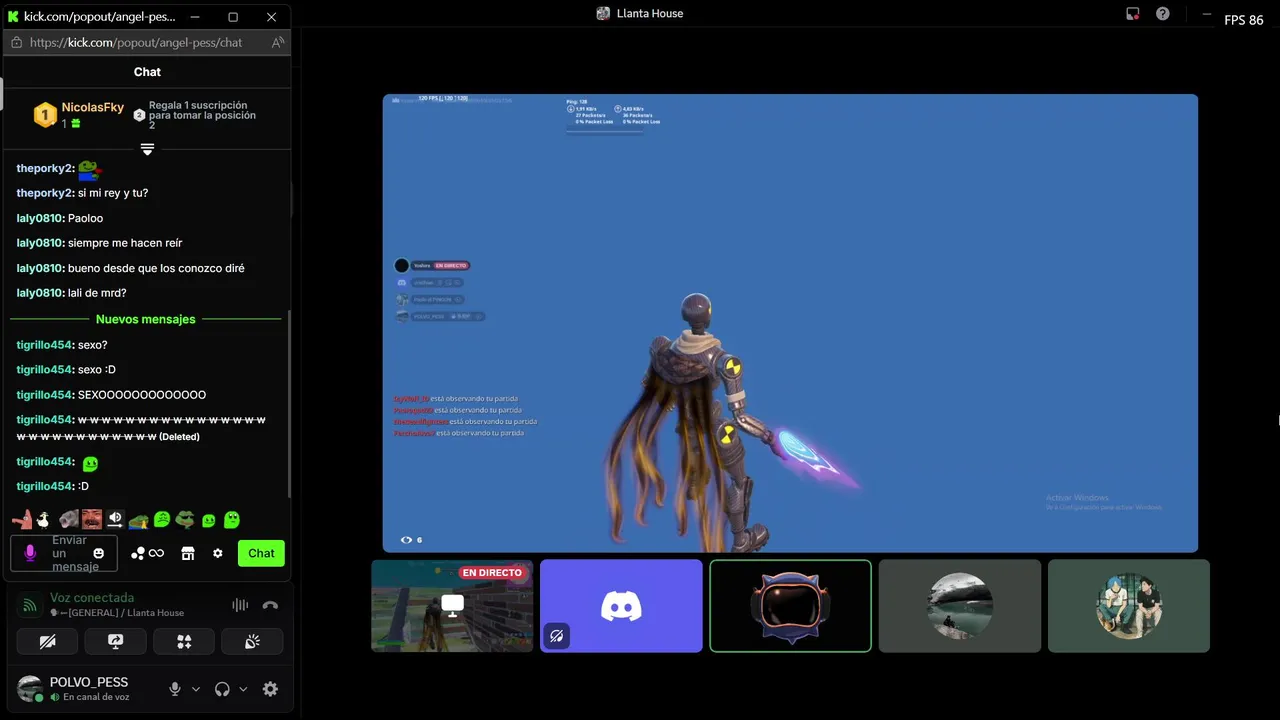This screenshot has height=720, width=1280.
Task: Toggle noise suppression waveform icon
Action: click(240, 605)
